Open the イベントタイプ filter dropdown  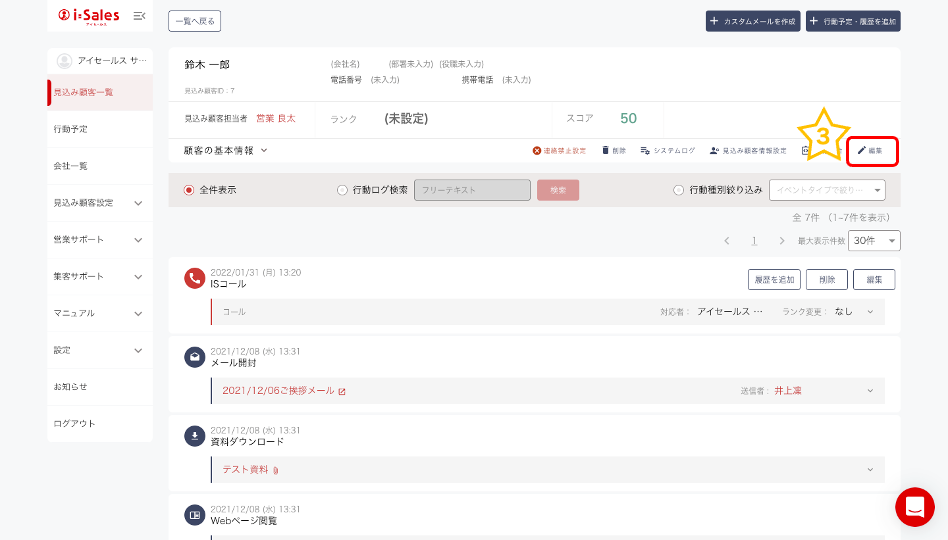830,190
